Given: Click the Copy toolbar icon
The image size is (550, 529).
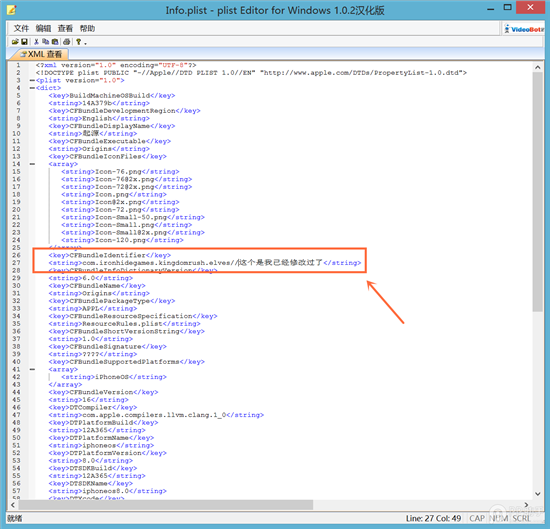Looking at the screenshot, I should pyautogui.click(x=46, y=42).
